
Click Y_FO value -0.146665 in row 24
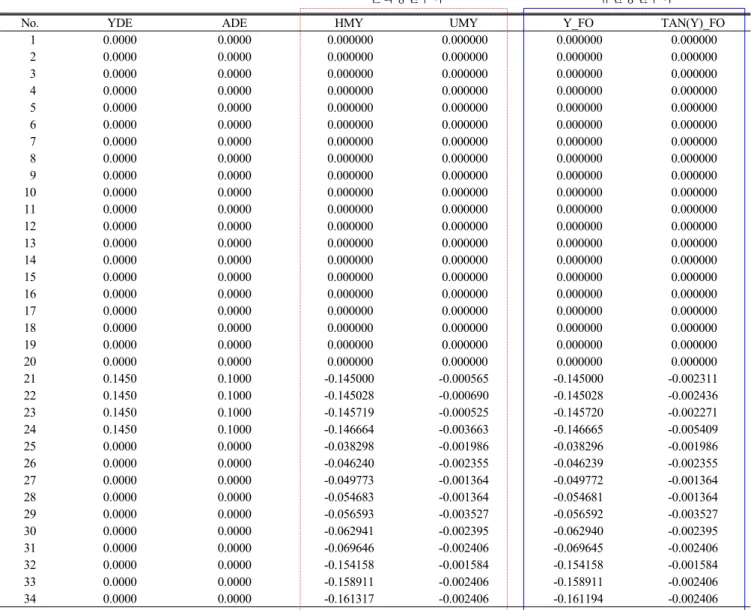tap(579, 429)
